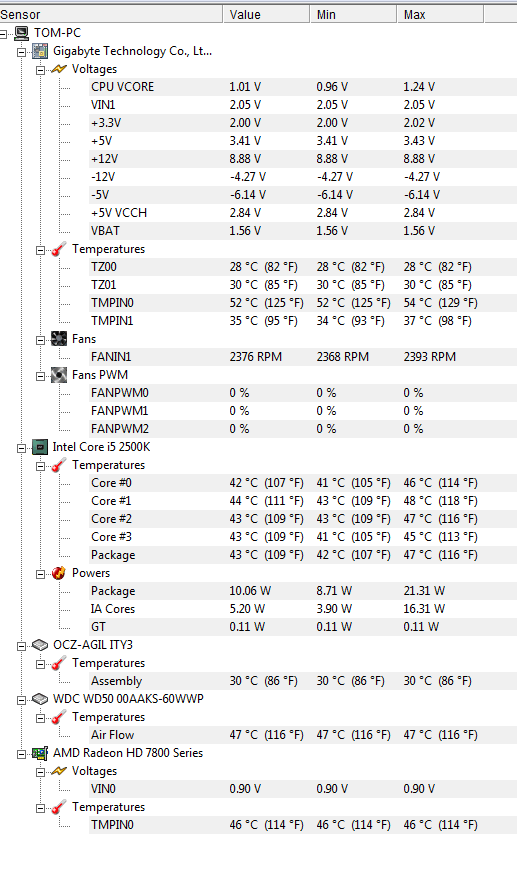Select the CPU VCORE voltage row
This screenshot has height=873, width=517.
[303, 87]
